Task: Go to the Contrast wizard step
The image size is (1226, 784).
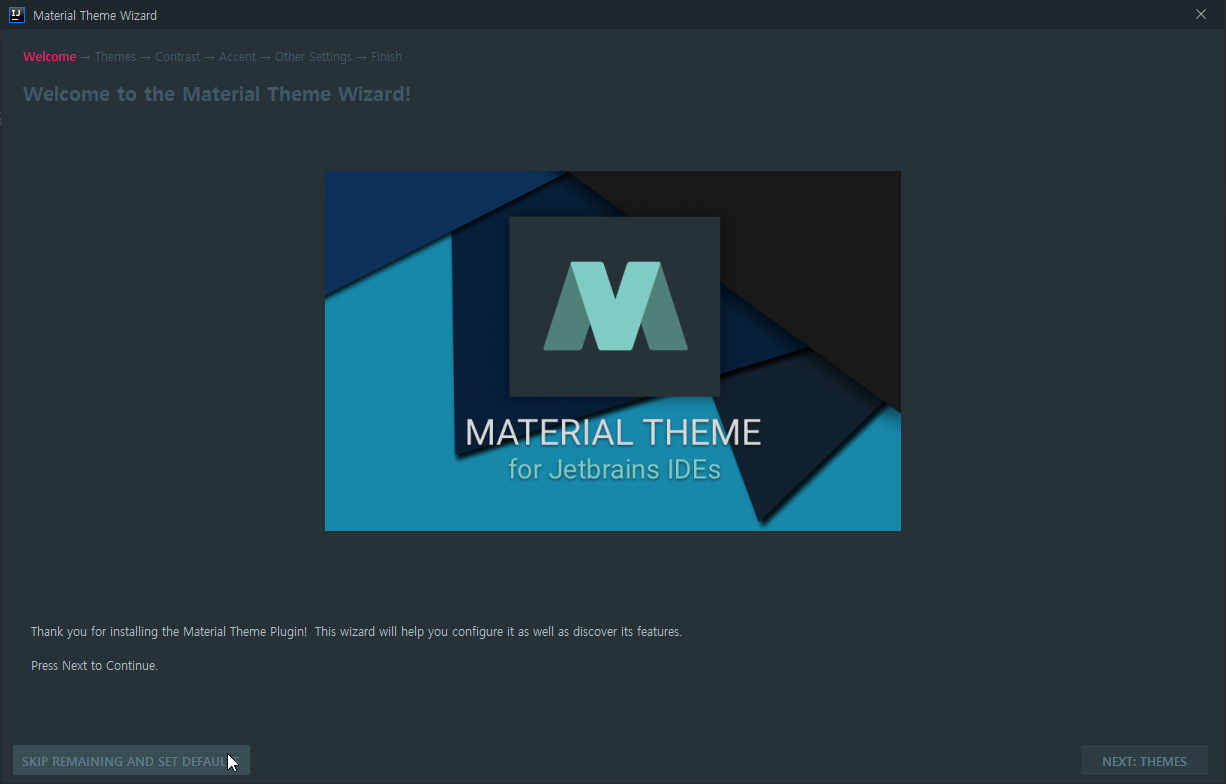Action: (177, 57)
